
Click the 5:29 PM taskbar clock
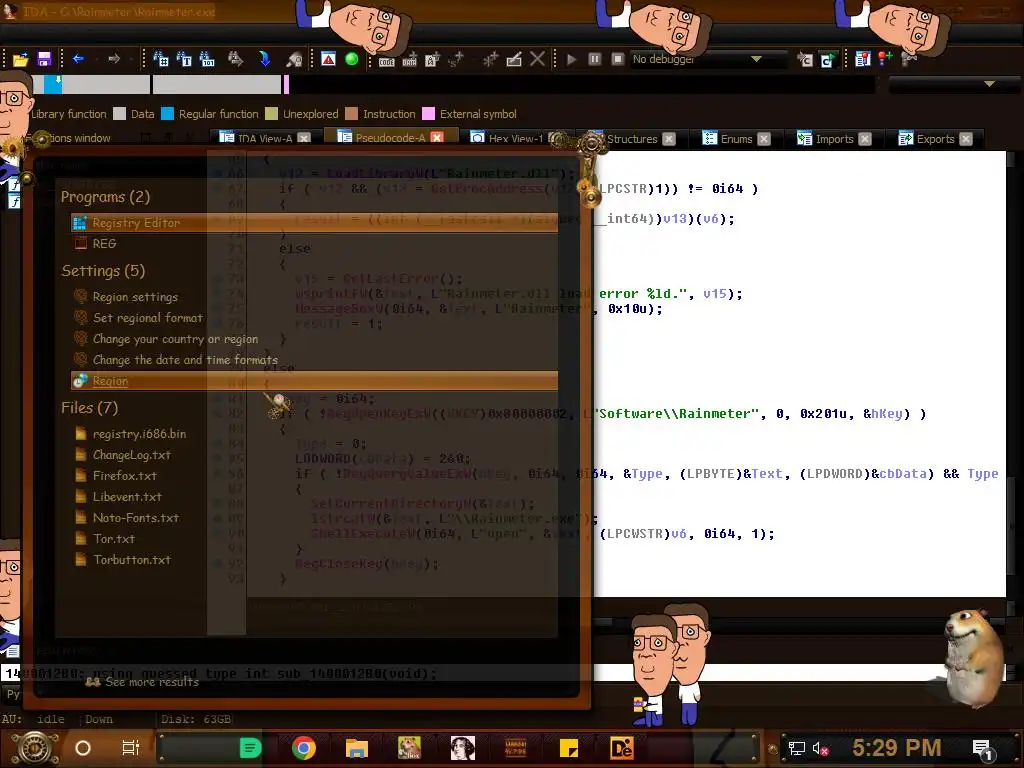897,748
